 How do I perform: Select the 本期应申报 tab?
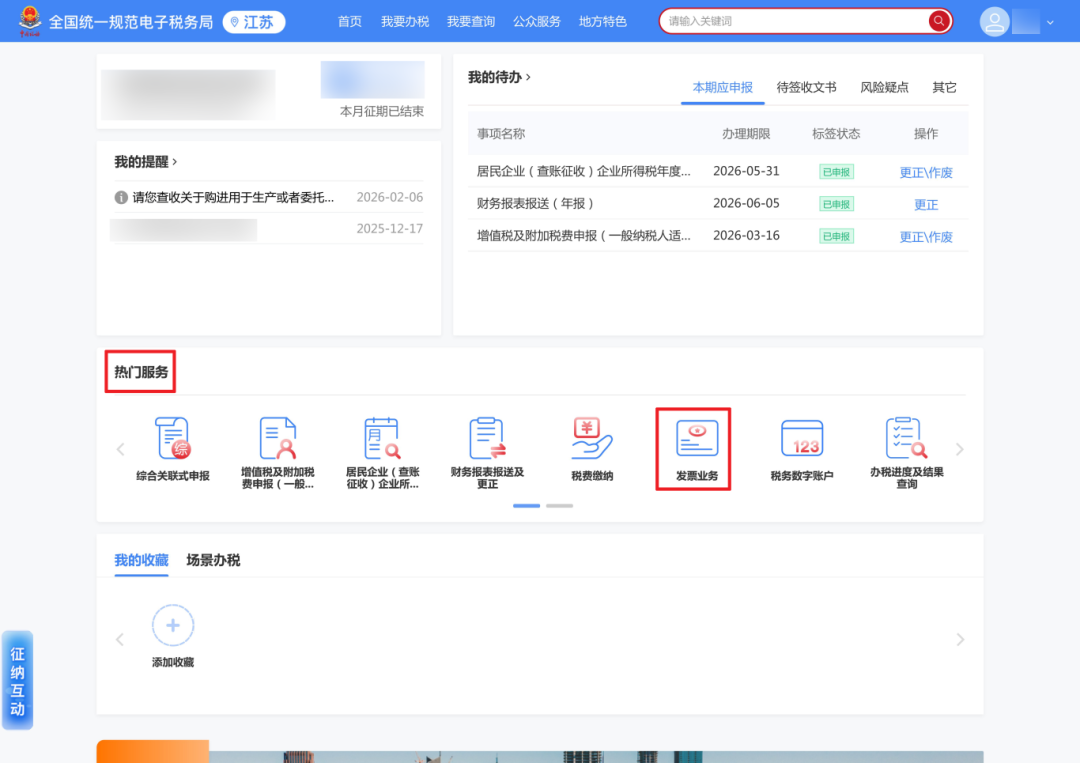[723, 87]
